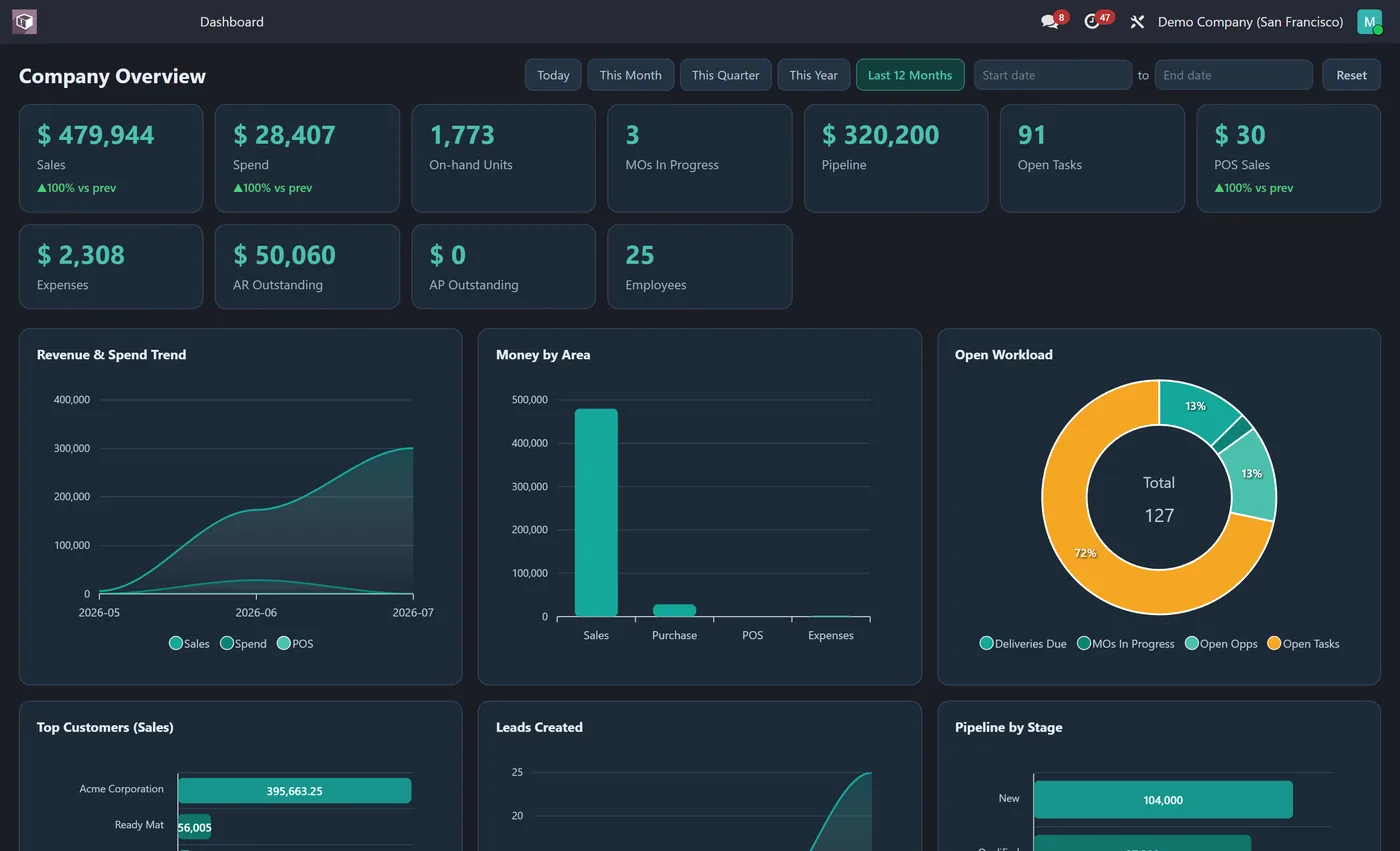Click the 100% vs prev under POS Sales
This screenshot has width=1400, height=851.
(1254, 188)
